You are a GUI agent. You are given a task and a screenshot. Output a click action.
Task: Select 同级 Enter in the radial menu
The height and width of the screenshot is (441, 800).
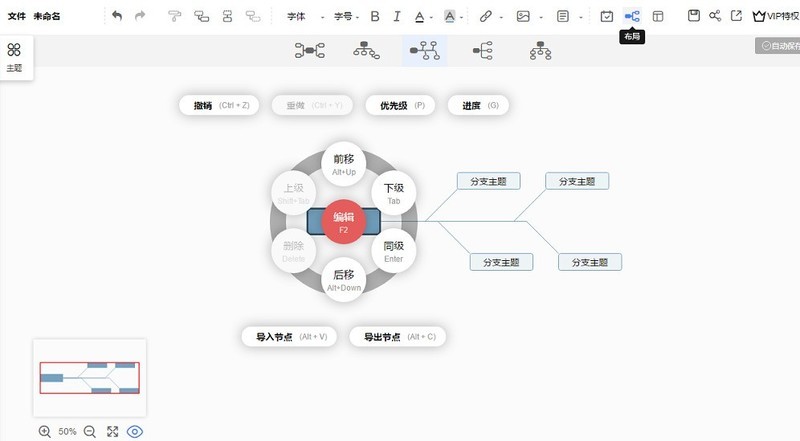(x=394, y=251)
